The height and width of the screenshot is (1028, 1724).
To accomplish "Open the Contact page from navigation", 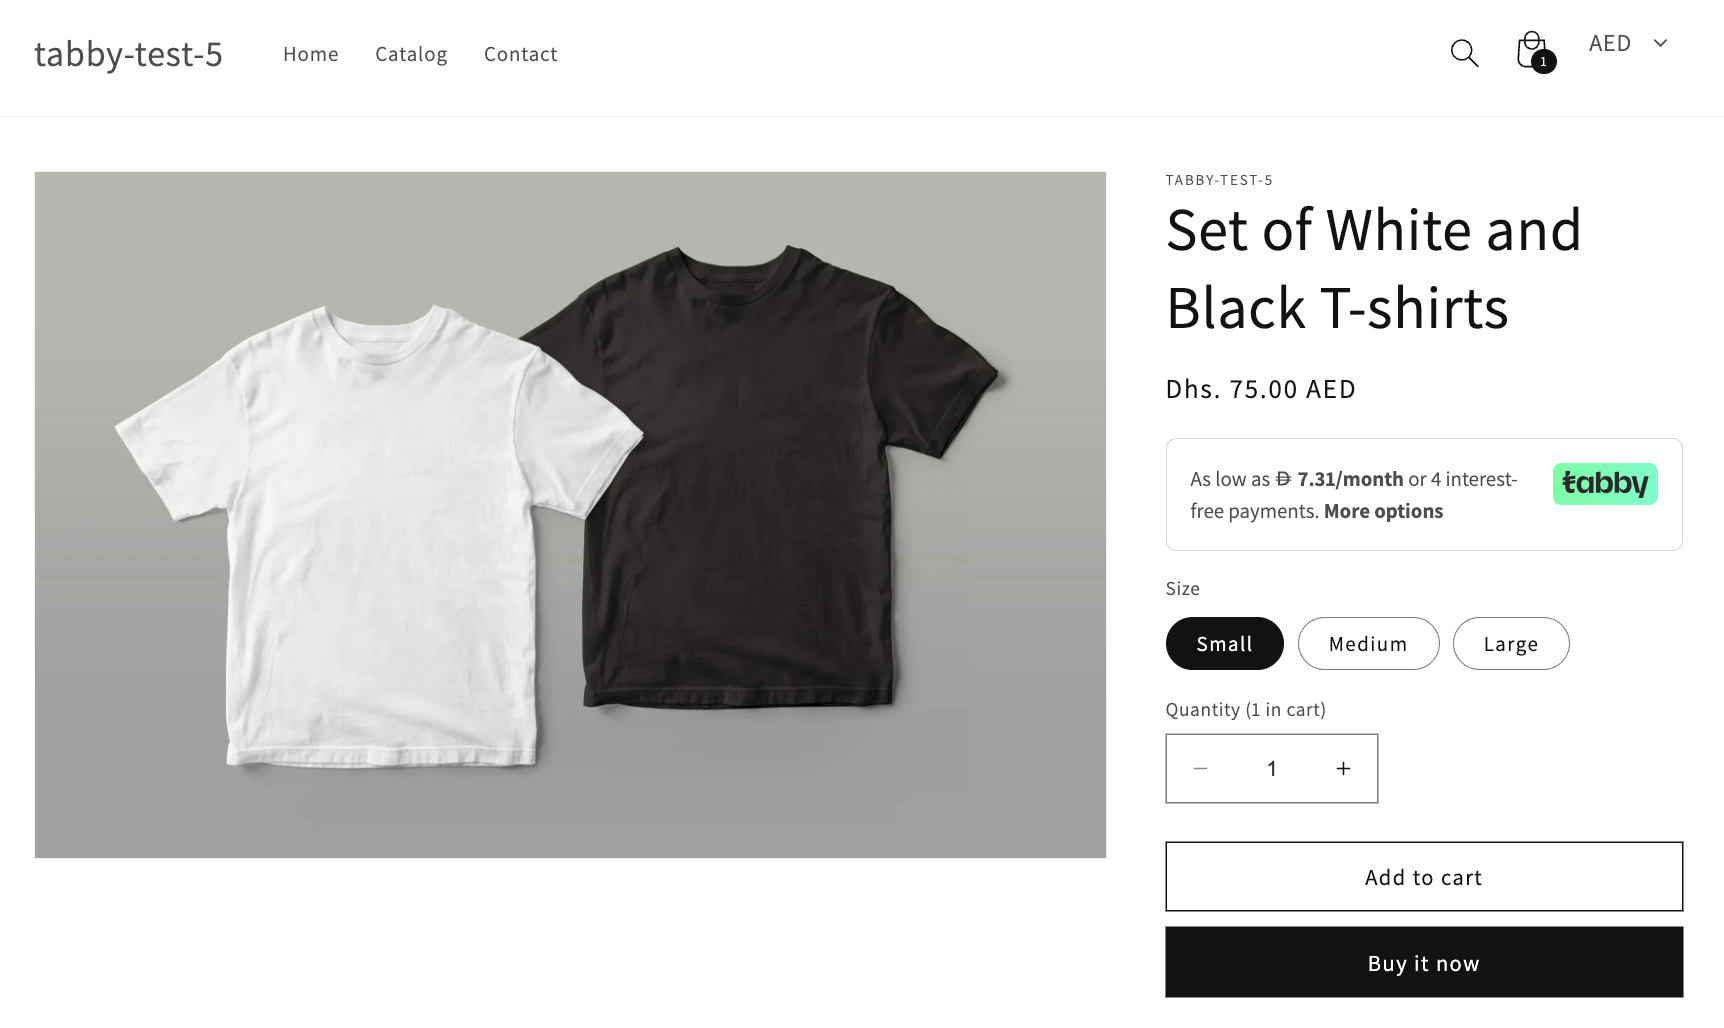I will (x=520, y=54).
